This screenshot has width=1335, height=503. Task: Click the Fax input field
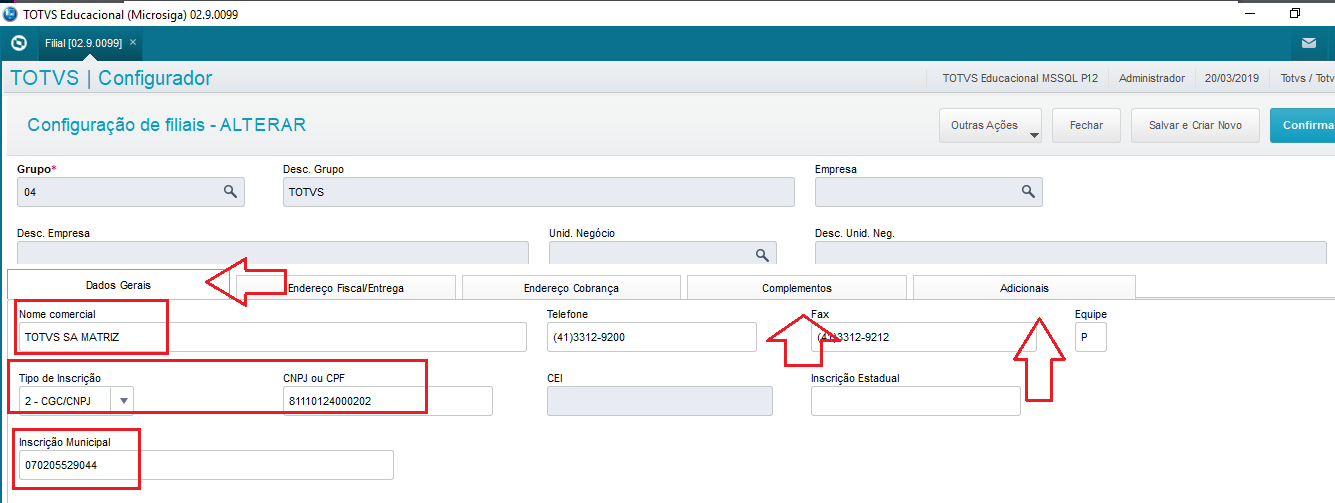click(924, 337)
